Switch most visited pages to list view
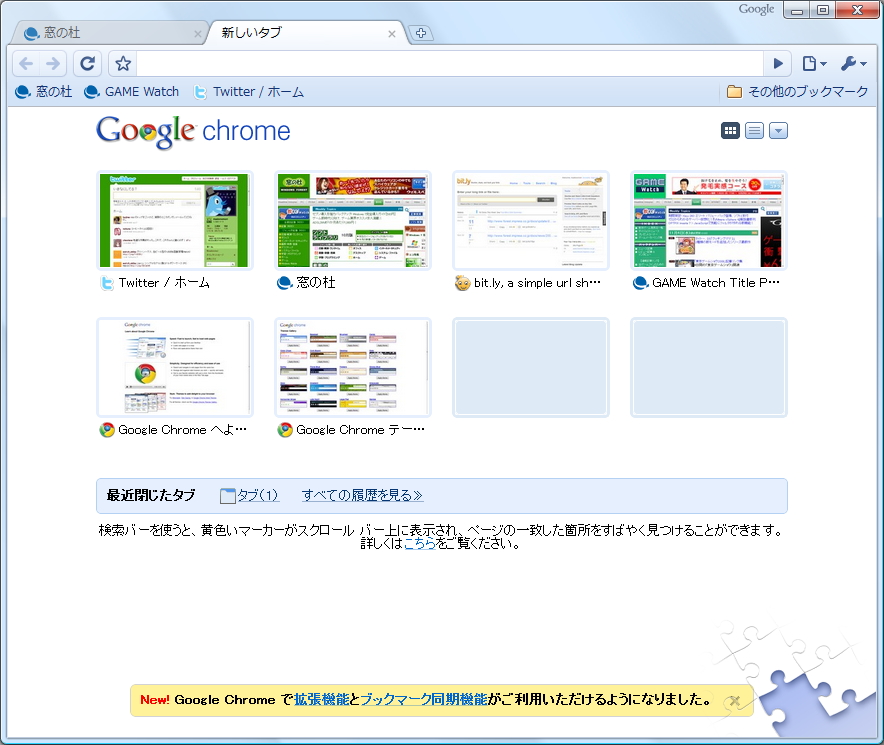 coord(754,130)
